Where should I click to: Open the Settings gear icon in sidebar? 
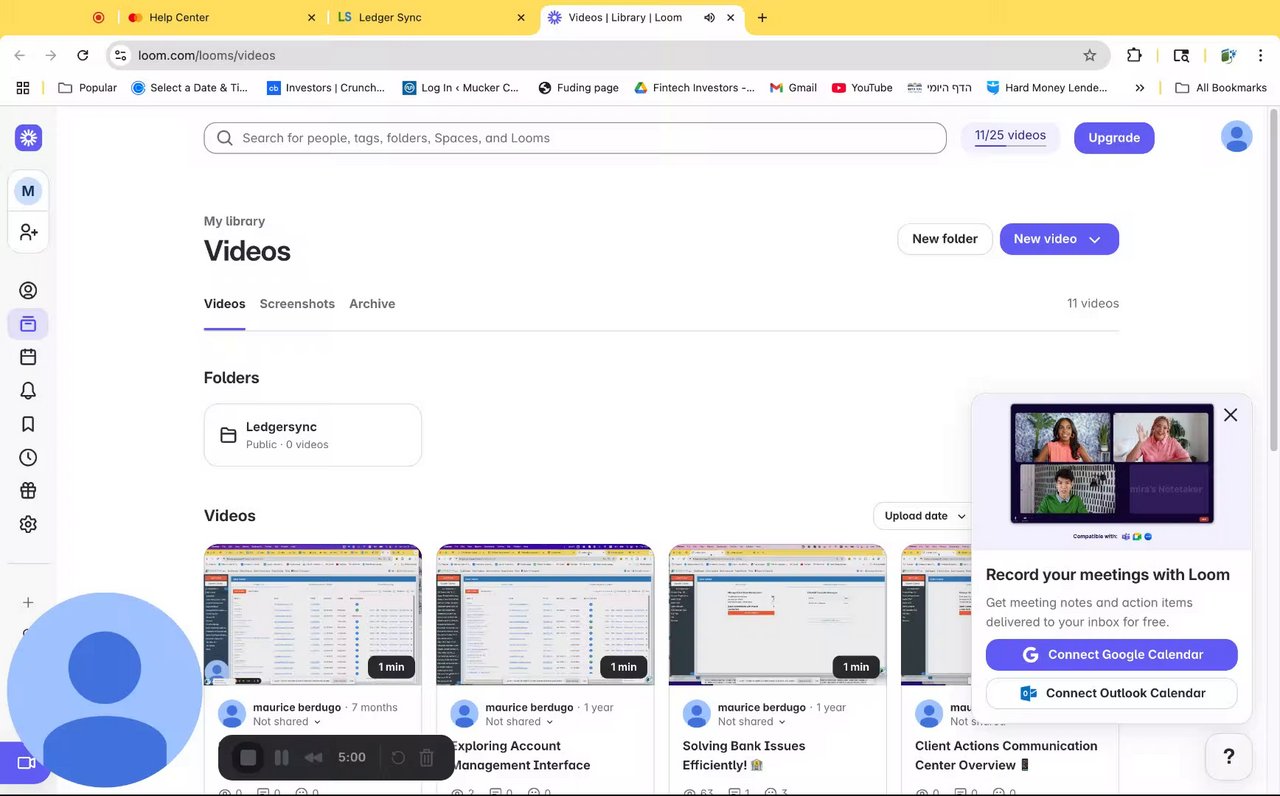coord(28,524)
